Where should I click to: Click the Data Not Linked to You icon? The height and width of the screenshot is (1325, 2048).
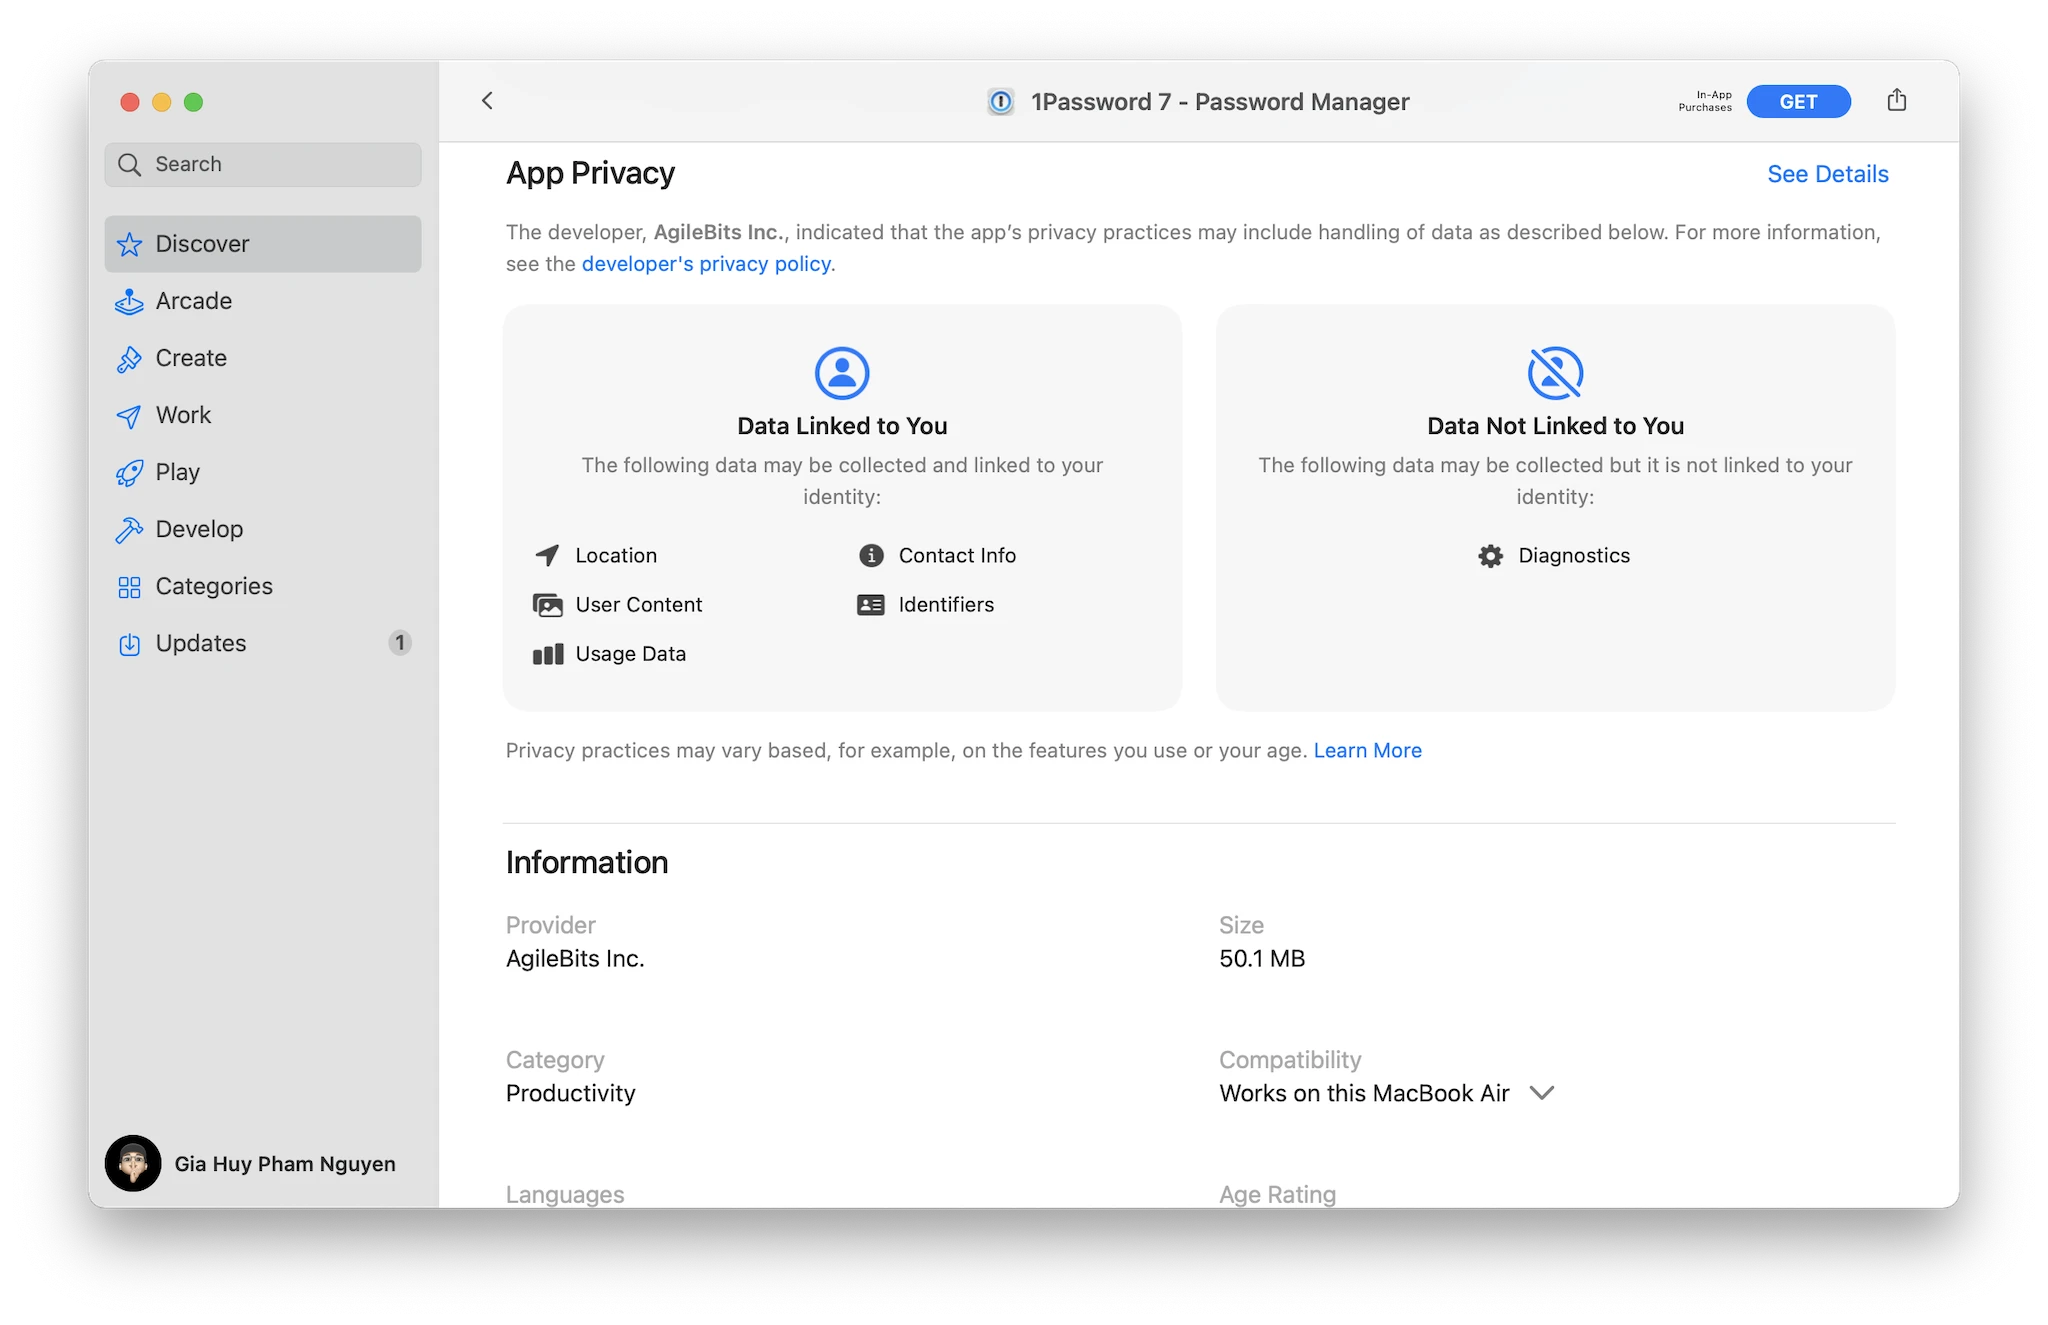pyautogui.click(x=1555, y=373)
